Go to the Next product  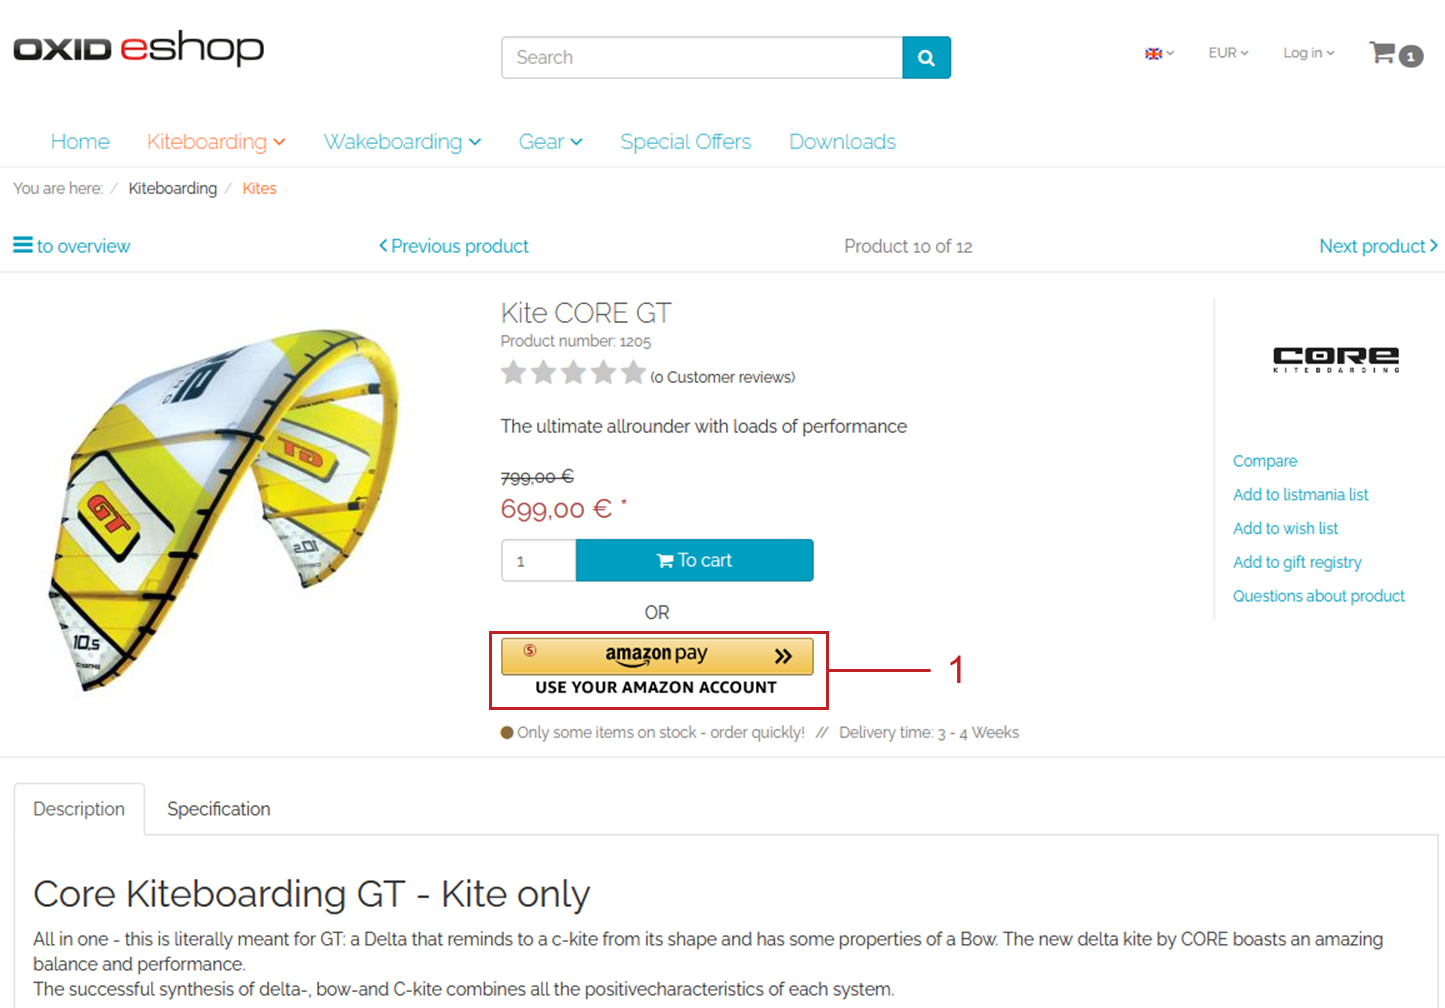[x=1377, y=246]
